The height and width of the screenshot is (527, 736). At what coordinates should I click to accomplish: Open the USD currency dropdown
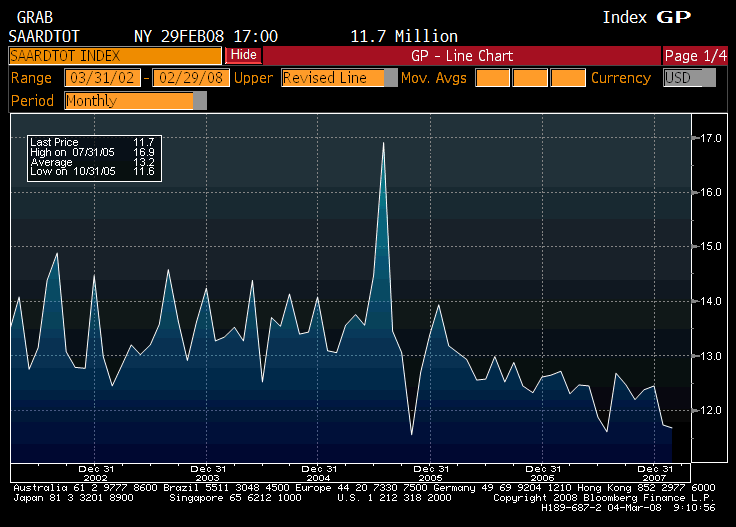coord(690,78)
